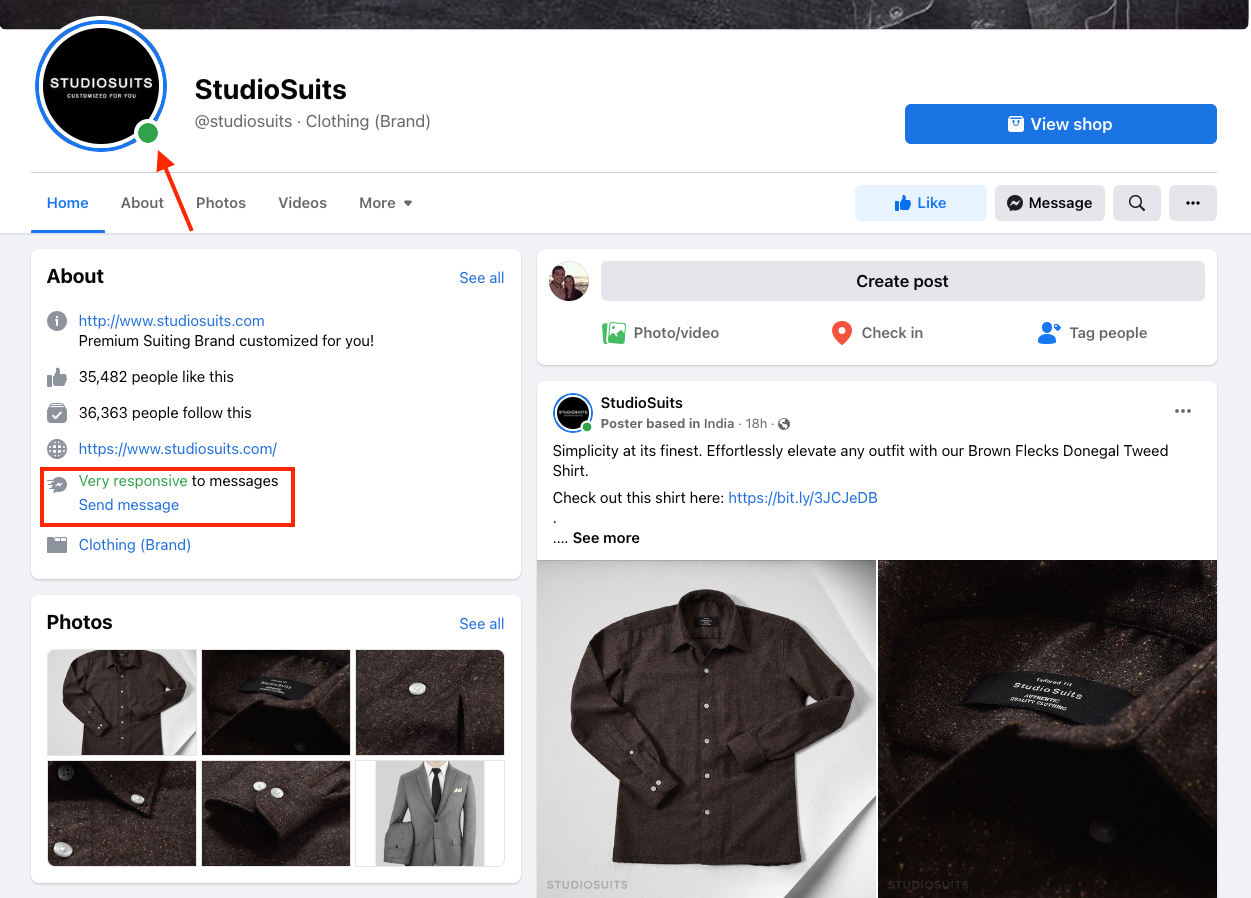
Task: Click the 36,363 people follow this text
Action: [x=165, y=413]
